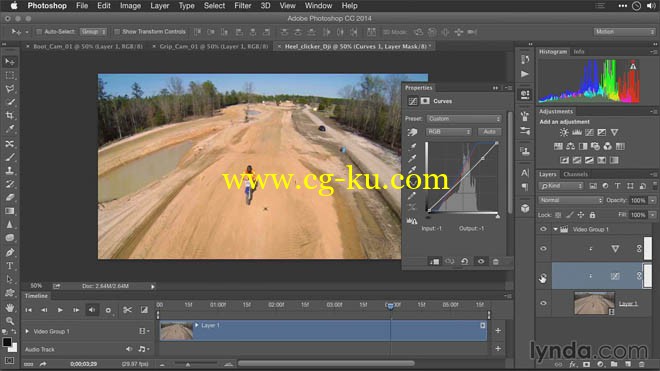Click the timeline zoom slider handle
Viewport: 660px width, 371px height.
pos(188,364)
